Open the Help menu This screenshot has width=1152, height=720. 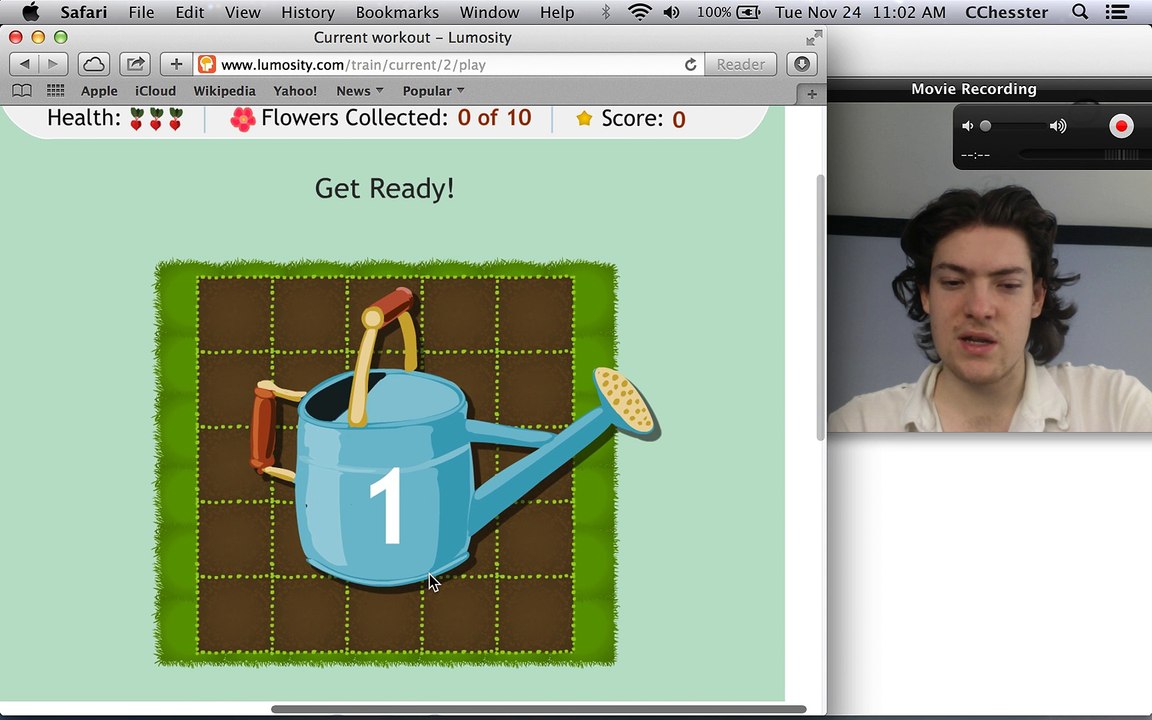click(x=557, y=12)
